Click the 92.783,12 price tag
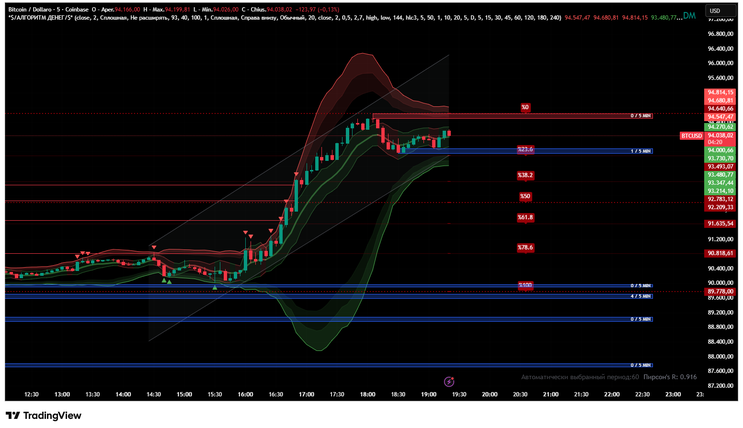 tap(720, 199)
